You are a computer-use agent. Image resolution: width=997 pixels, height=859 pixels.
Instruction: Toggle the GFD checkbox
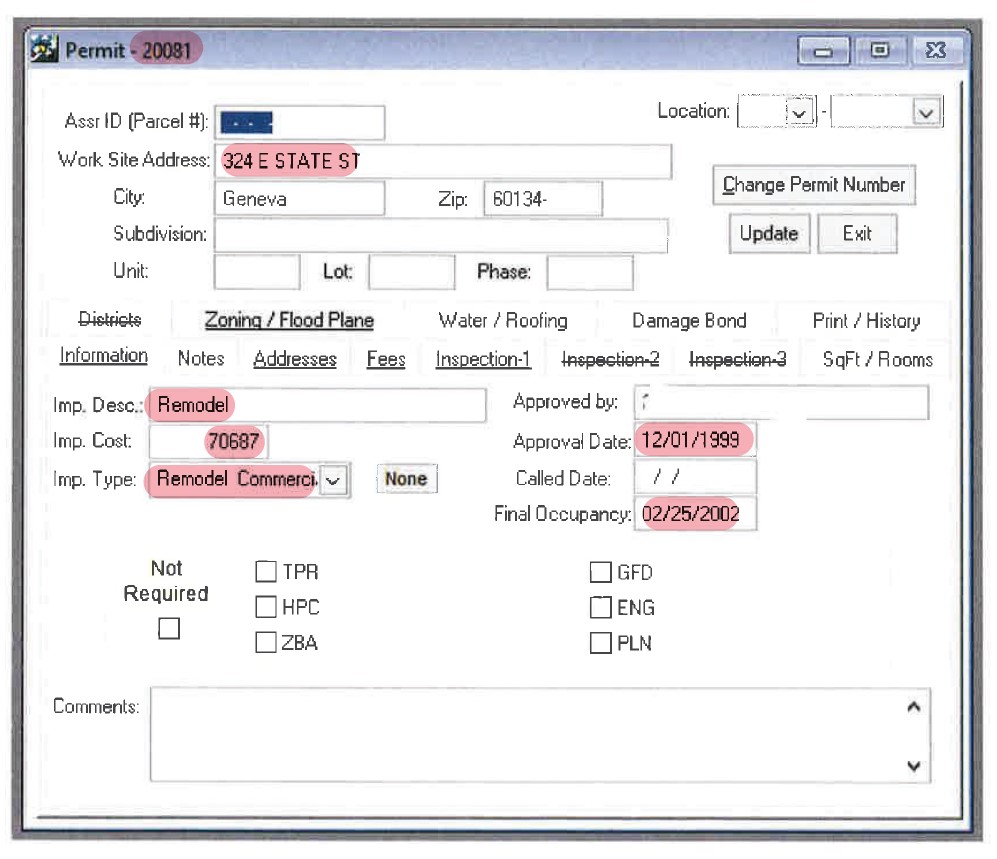tap(600, 572)
